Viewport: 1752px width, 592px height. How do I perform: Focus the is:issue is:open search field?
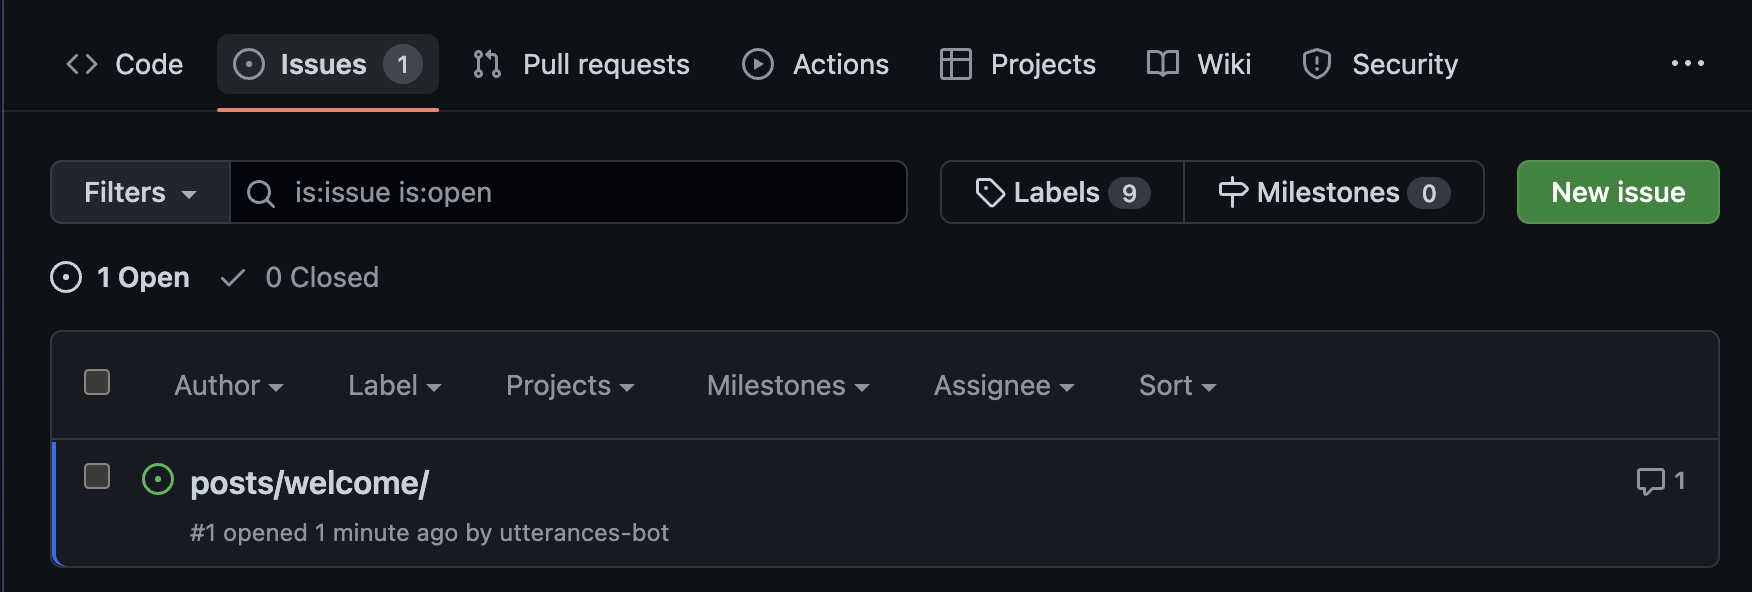pyautogui.click(x=590, y=193)
